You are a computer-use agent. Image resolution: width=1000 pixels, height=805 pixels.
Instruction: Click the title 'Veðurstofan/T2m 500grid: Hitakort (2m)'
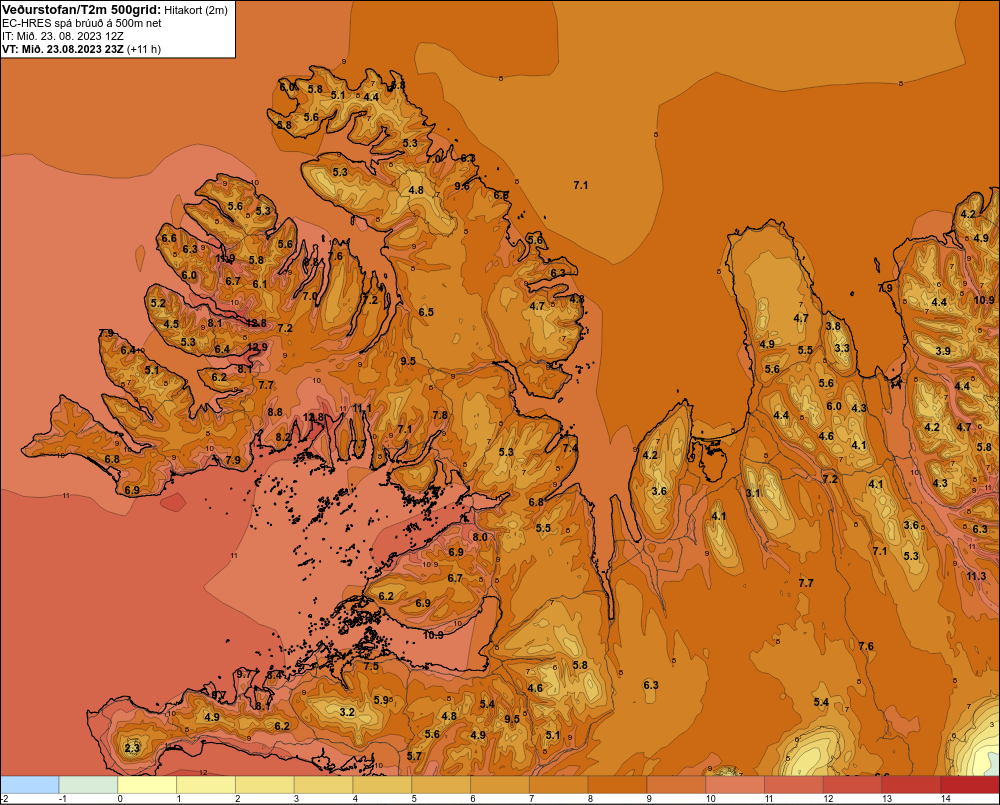pos(115,10)
